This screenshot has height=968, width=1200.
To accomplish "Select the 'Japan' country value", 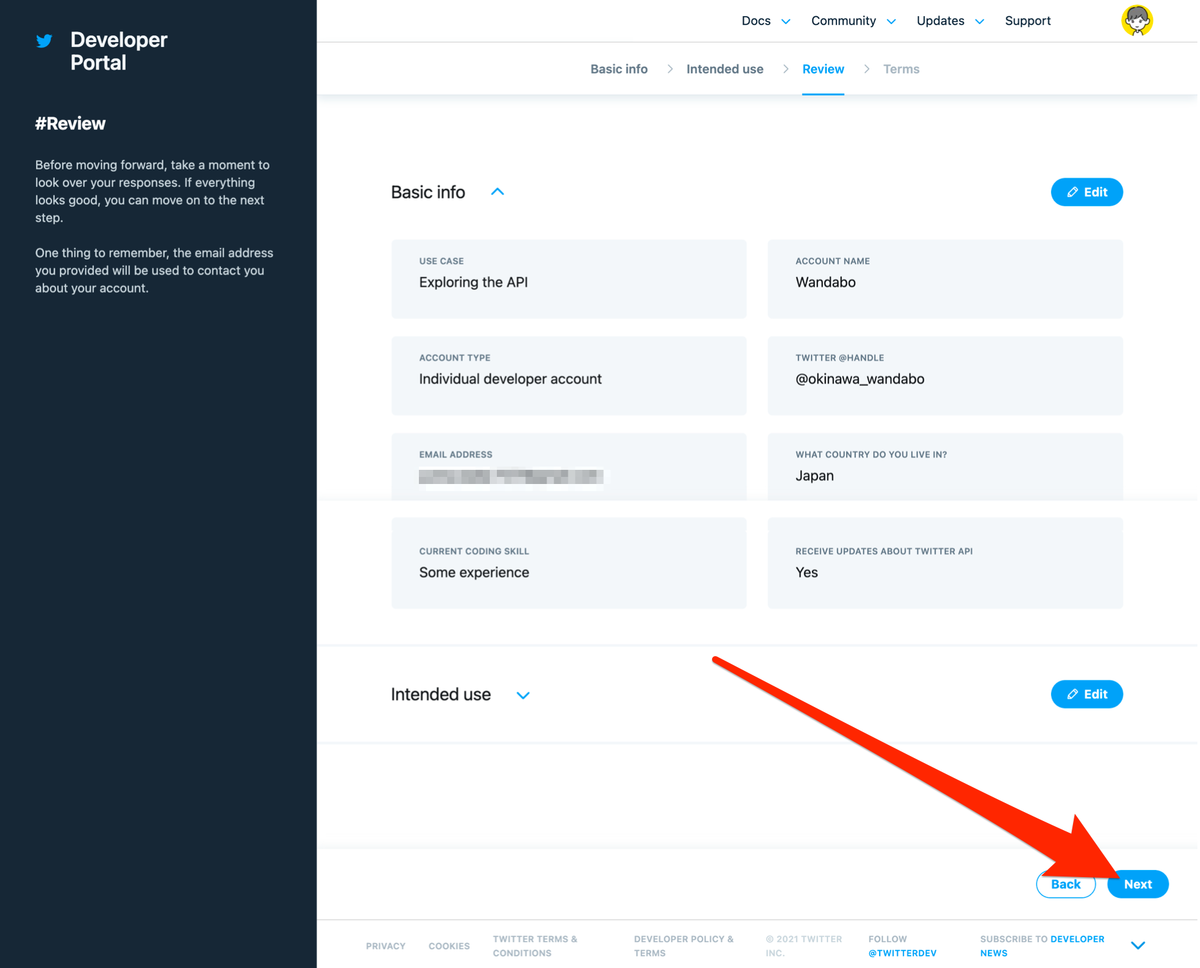I will coord(814,476).
